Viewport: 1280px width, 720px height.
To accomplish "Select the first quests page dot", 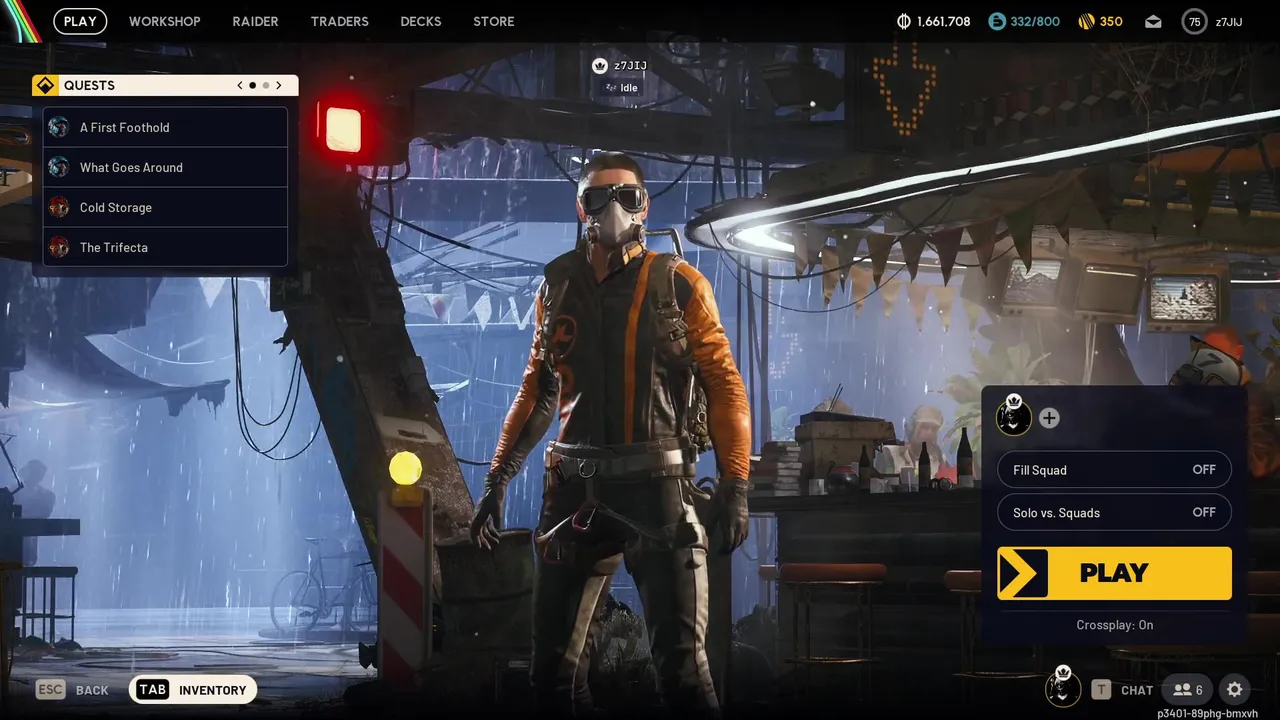I will tap(252, 85).
